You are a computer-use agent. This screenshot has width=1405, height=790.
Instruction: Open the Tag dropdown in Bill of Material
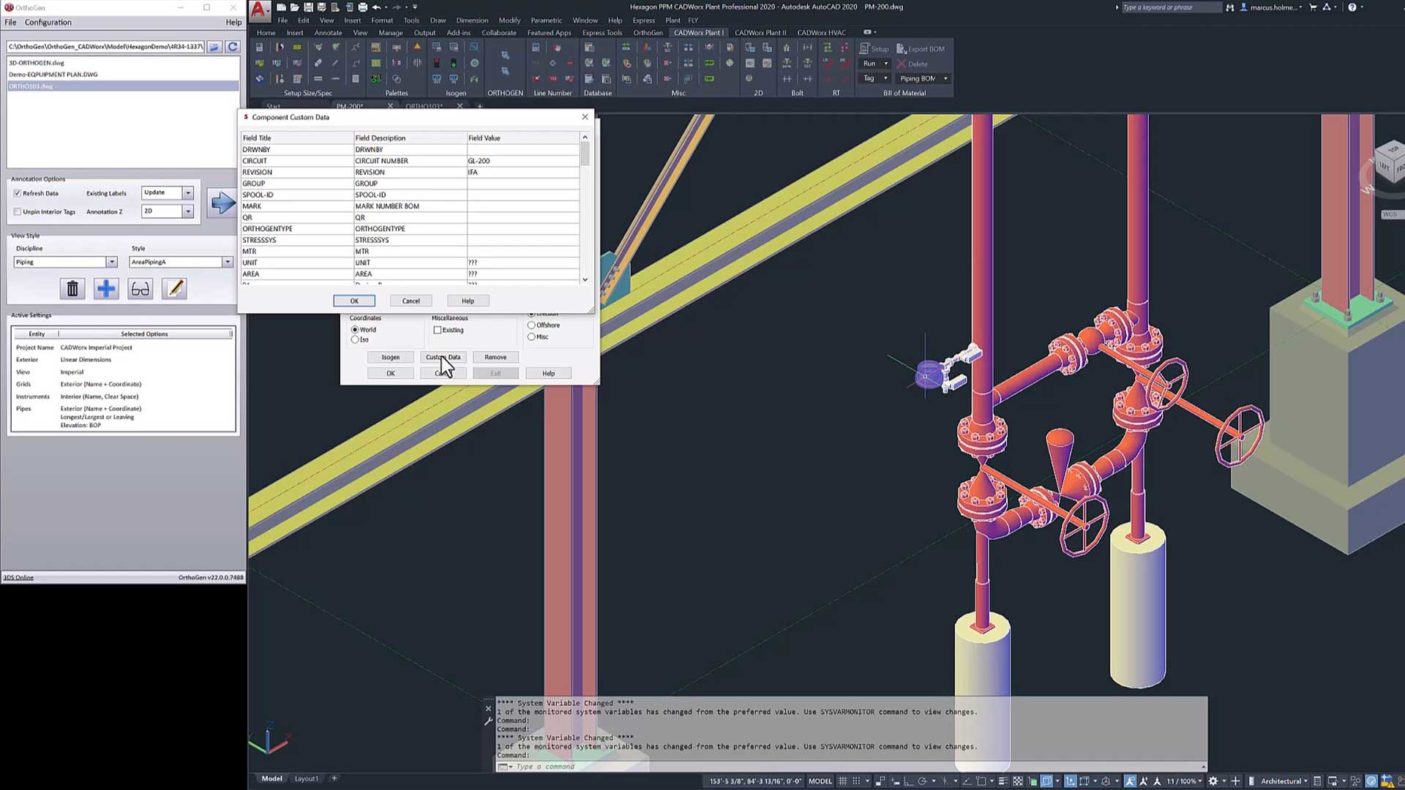875,78
